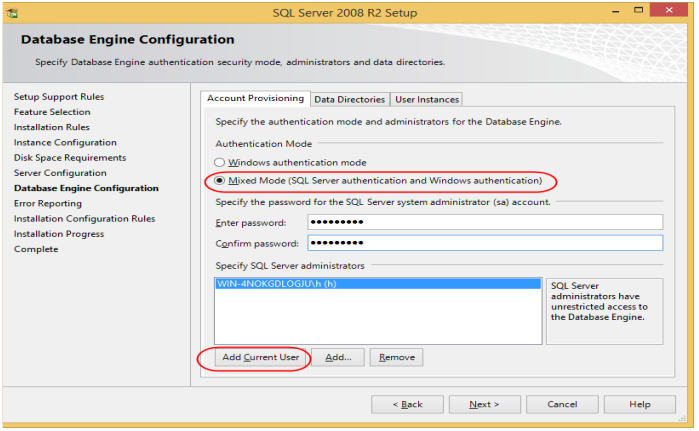Viewport: 699px width, 431px height.
Task: Click Complete step in sidebar
Action: tap(36, 249)
